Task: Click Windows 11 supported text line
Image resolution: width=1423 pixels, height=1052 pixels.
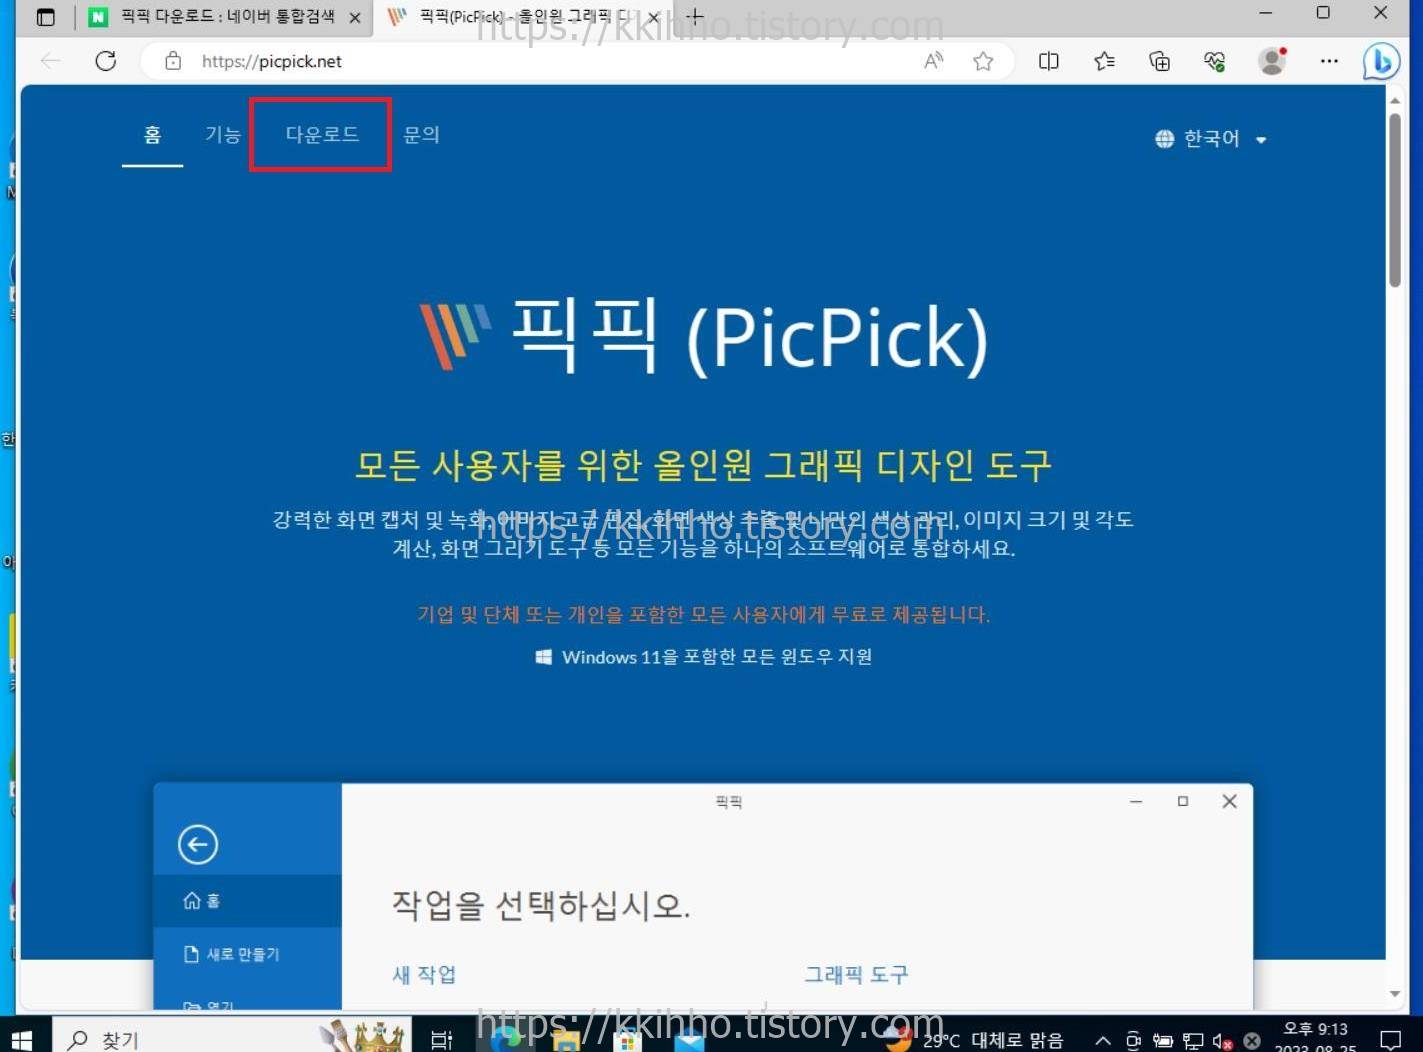Action: pos(704,656)
